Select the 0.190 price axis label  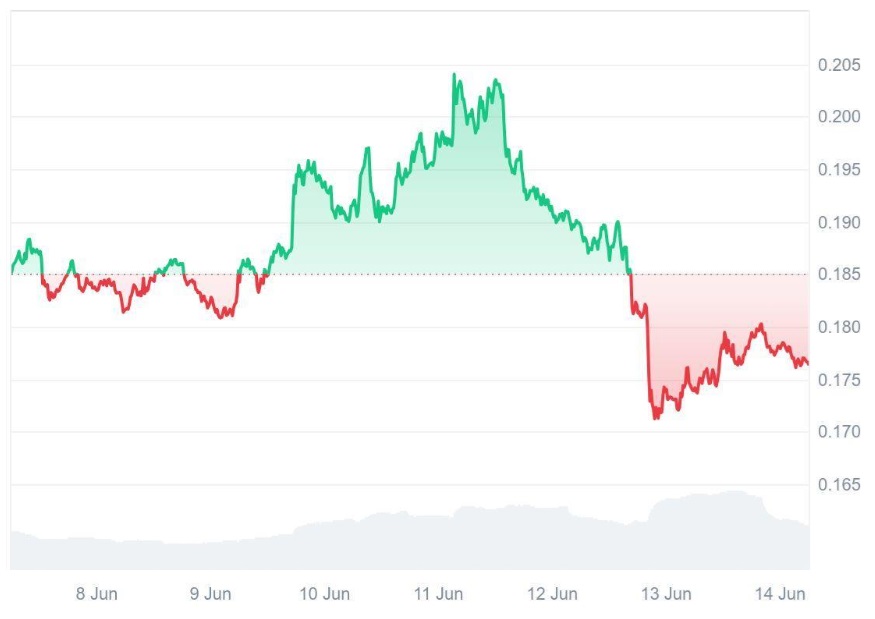pyautogui.click(x=838, y=222)
